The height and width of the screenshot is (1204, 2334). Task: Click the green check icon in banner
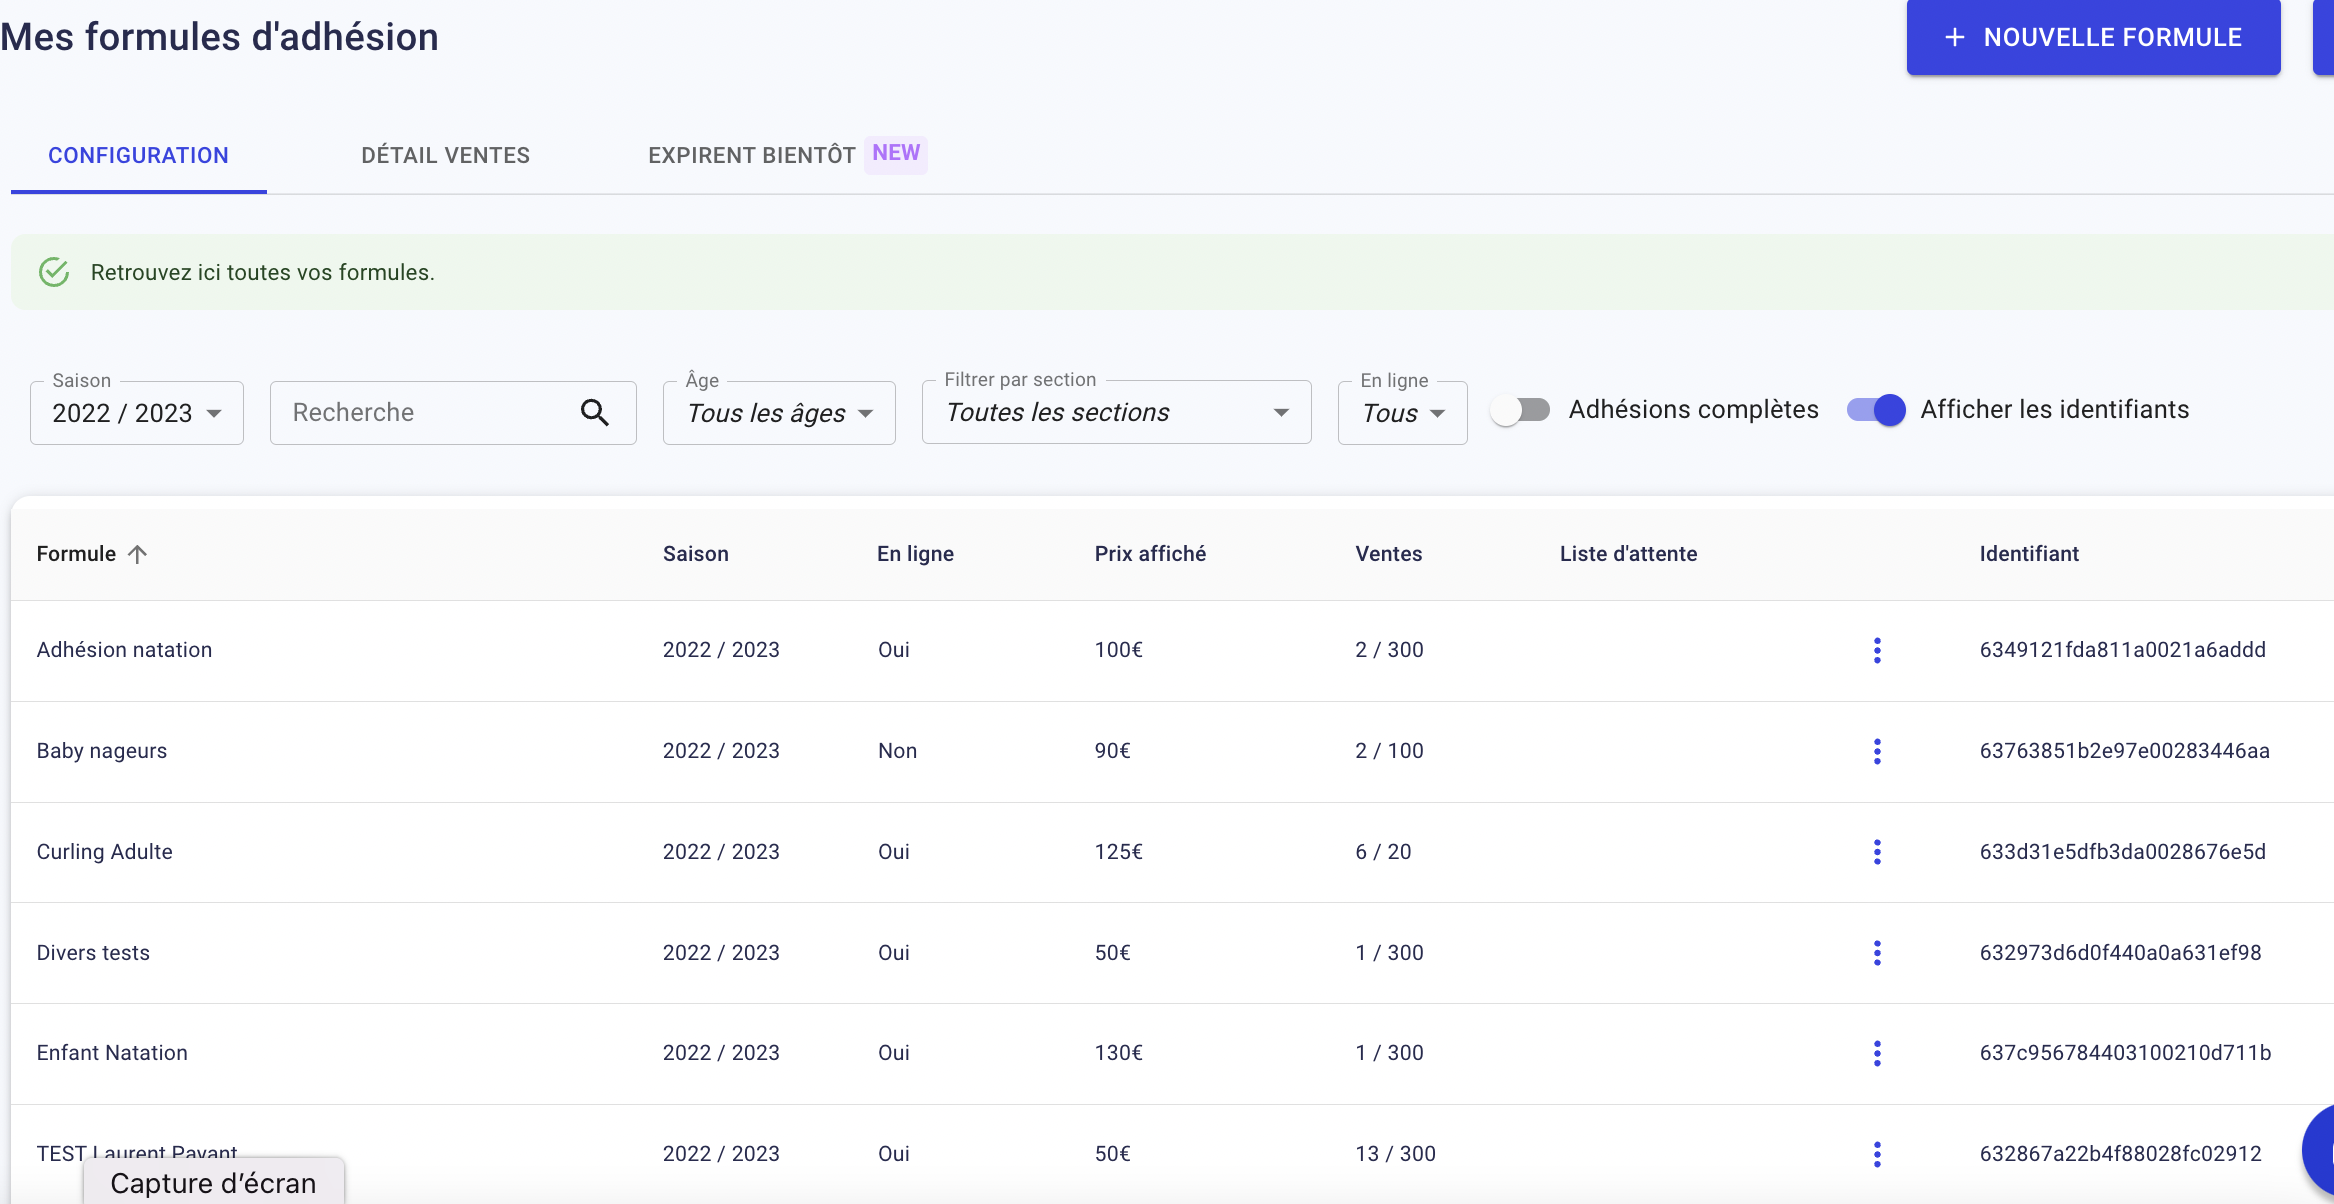[x=54, y=272]
